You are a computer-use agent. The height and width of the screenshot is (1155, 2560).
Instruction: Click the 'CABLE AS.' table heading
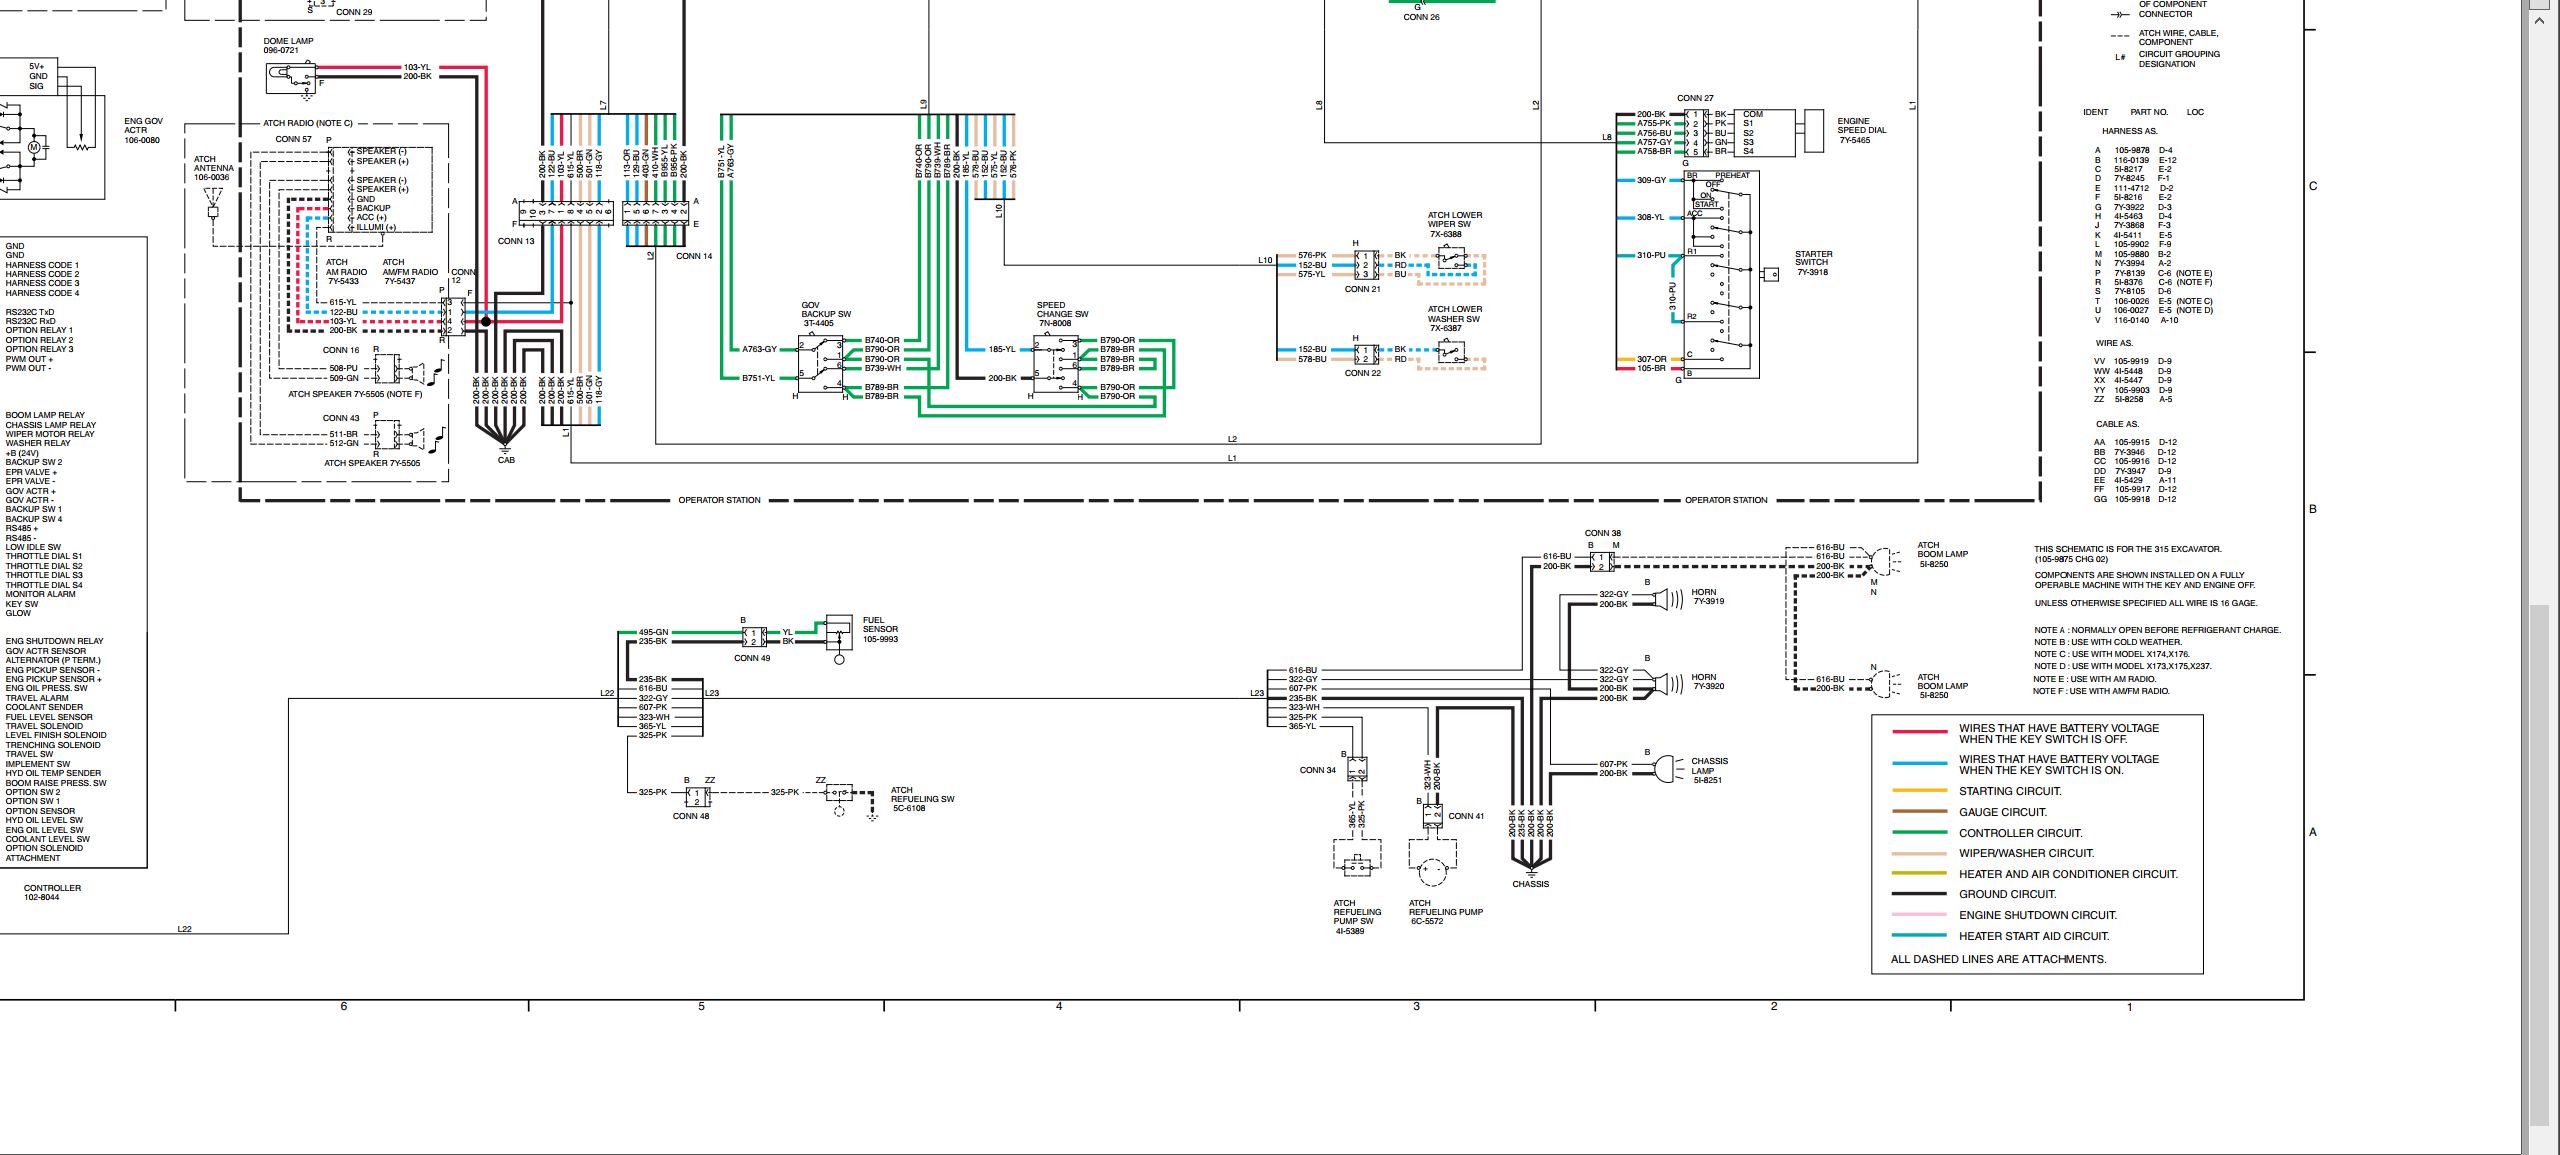(2117, 424)
